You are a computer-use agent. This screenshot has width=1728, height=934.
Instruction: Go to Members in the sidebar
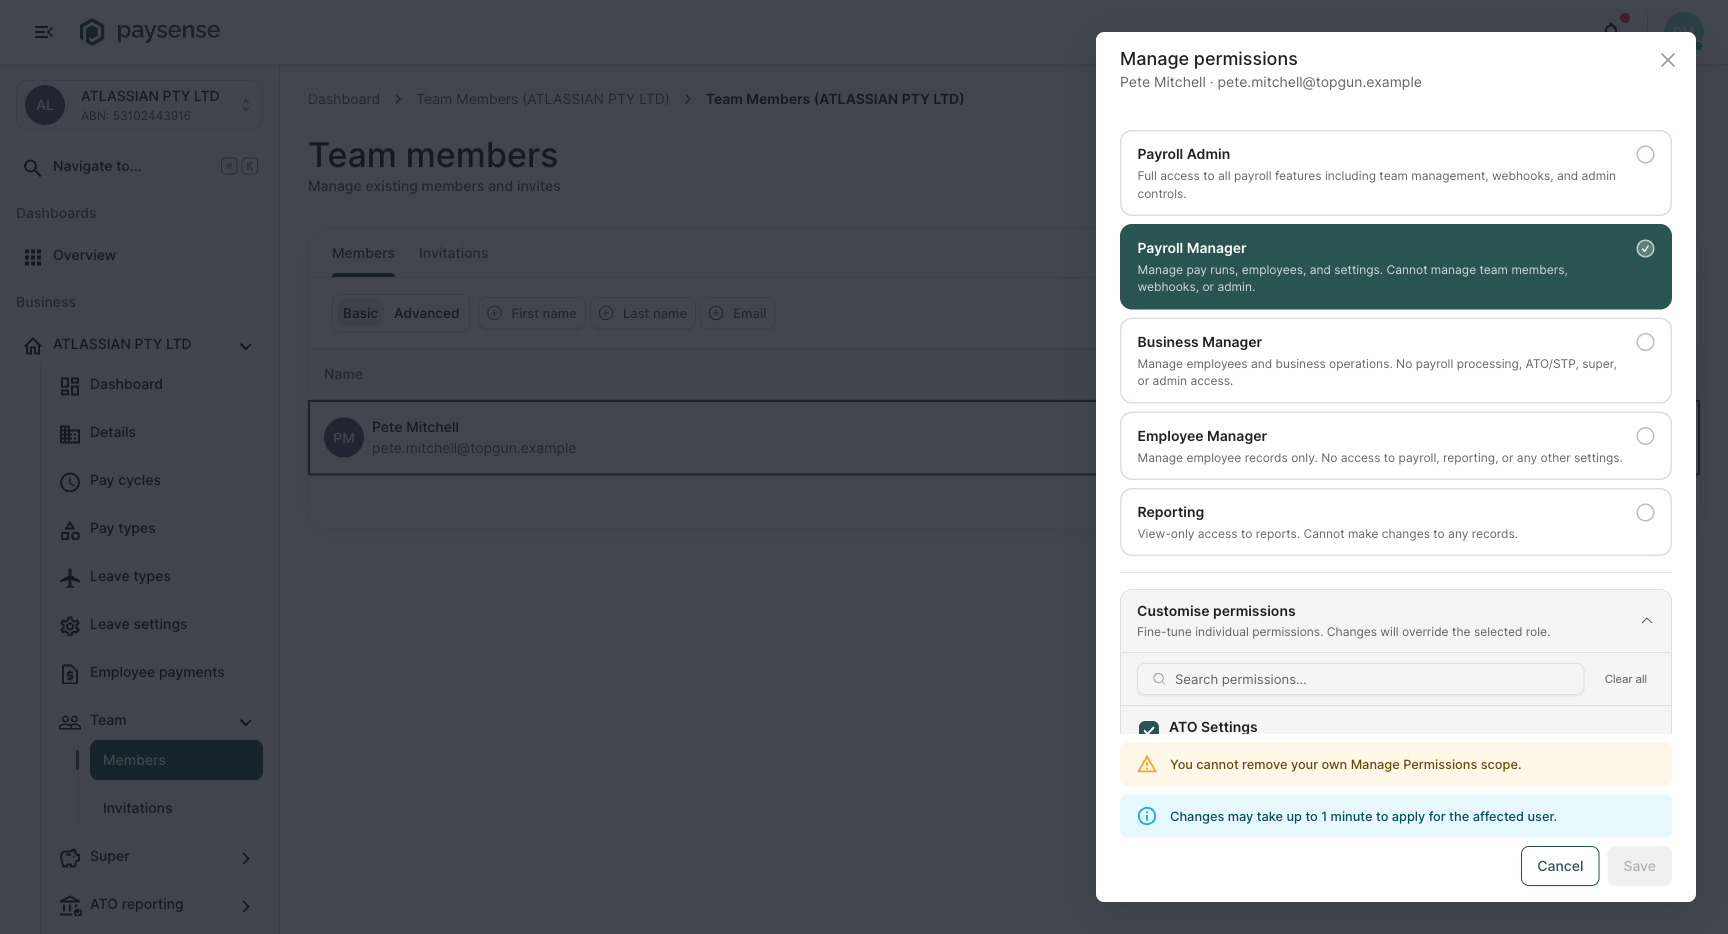[176, 760]
